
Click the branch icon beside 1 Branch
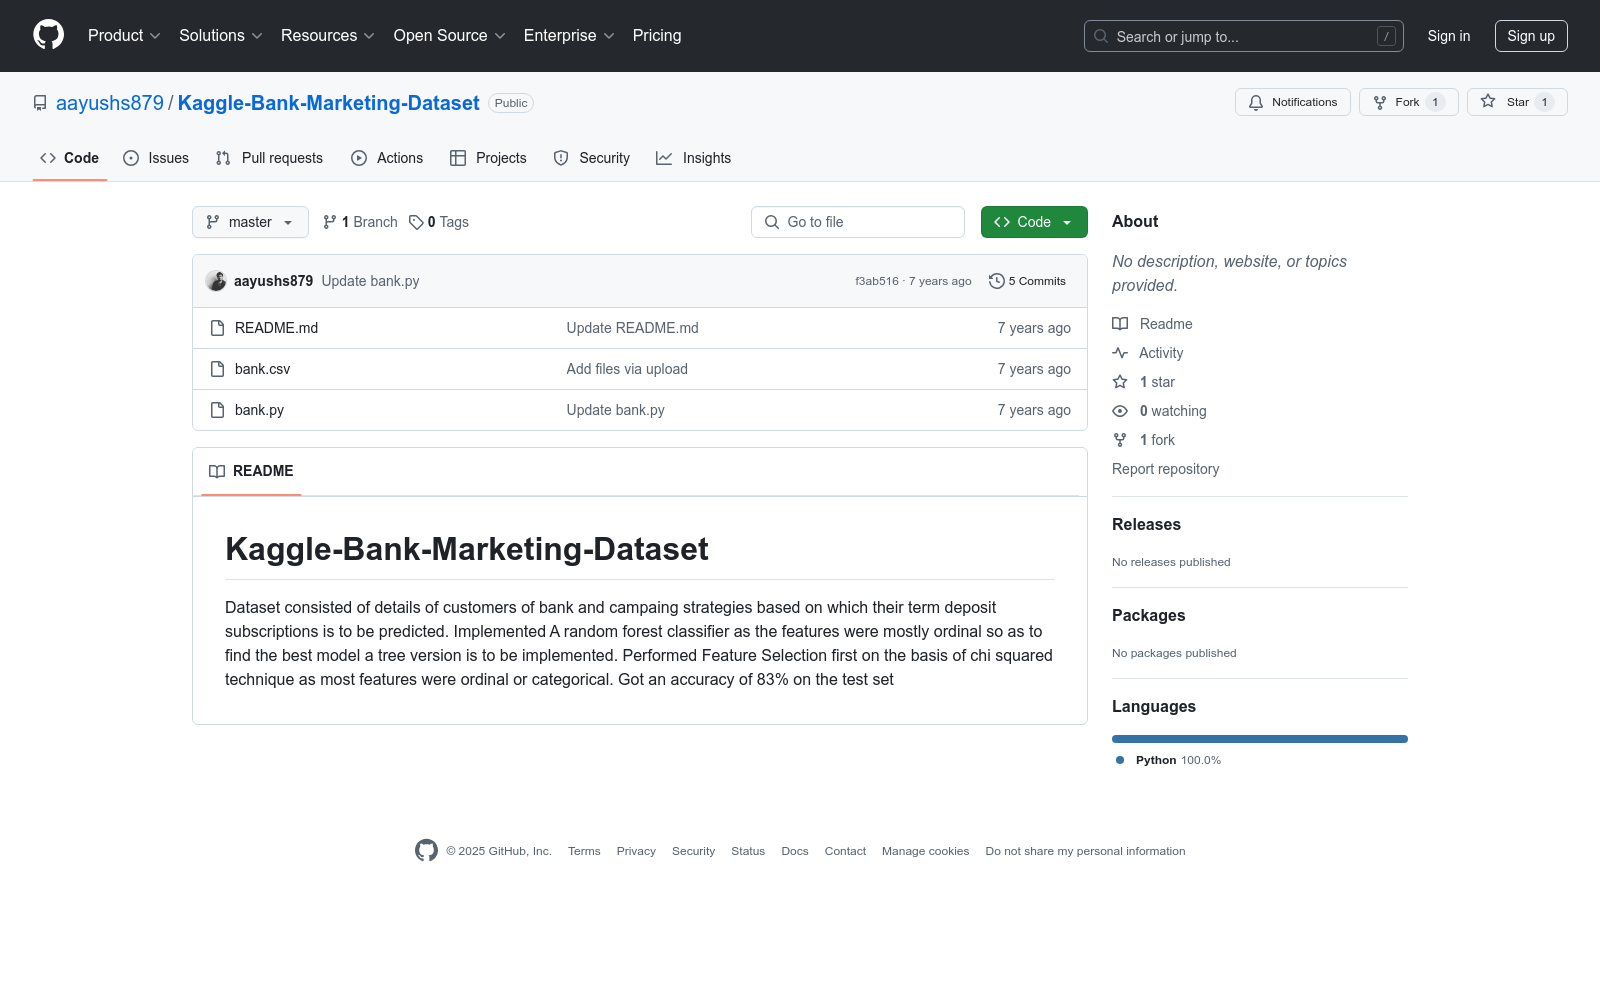click(330, 222)
